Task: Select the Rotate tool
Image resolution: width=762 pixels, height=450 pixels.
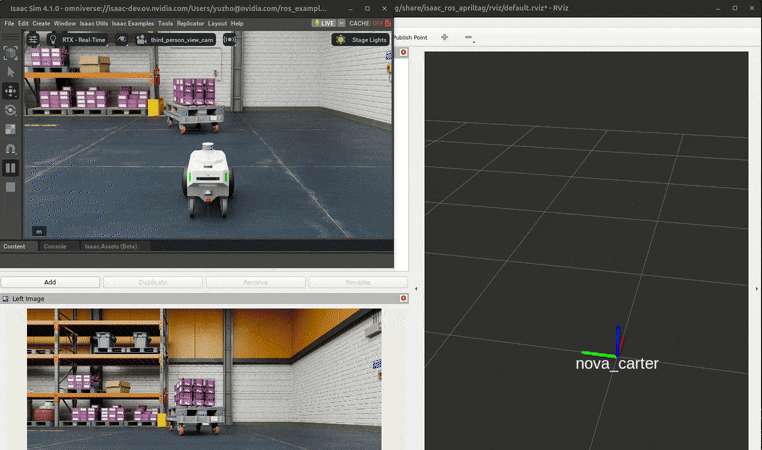Action: pyautogui.click(x=11, y=110)
